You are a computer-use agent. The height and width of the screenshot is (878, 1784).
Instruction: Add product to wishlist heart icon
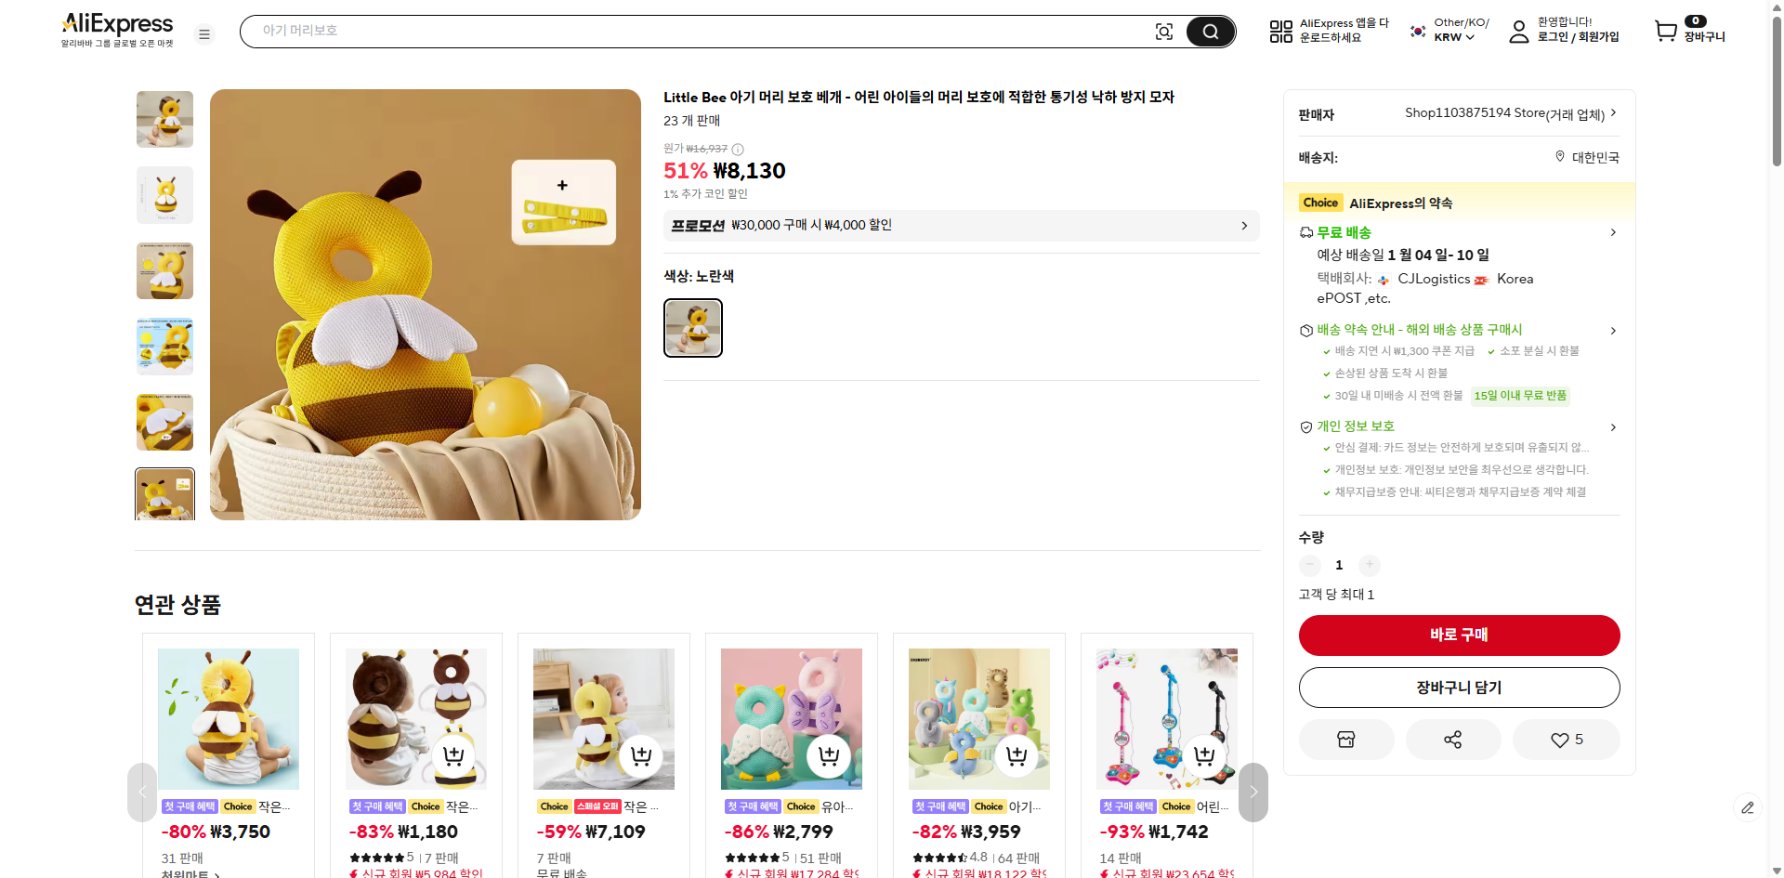click(1560, 739)
